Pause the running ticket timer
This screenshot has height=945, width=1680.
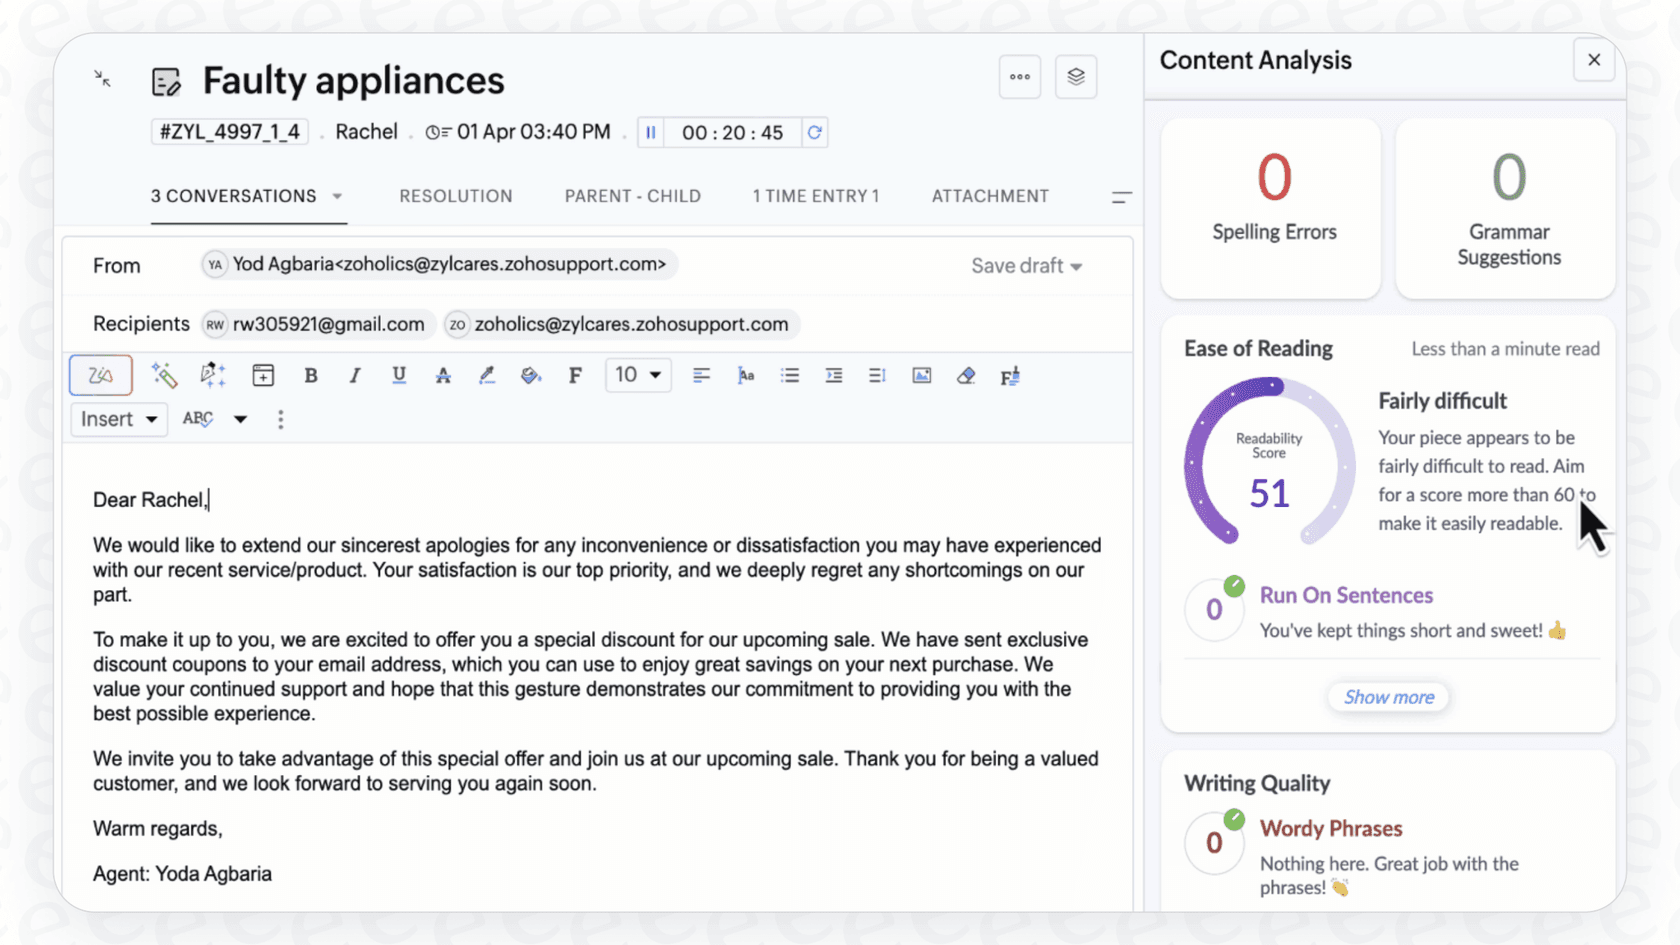pos(650,131)
